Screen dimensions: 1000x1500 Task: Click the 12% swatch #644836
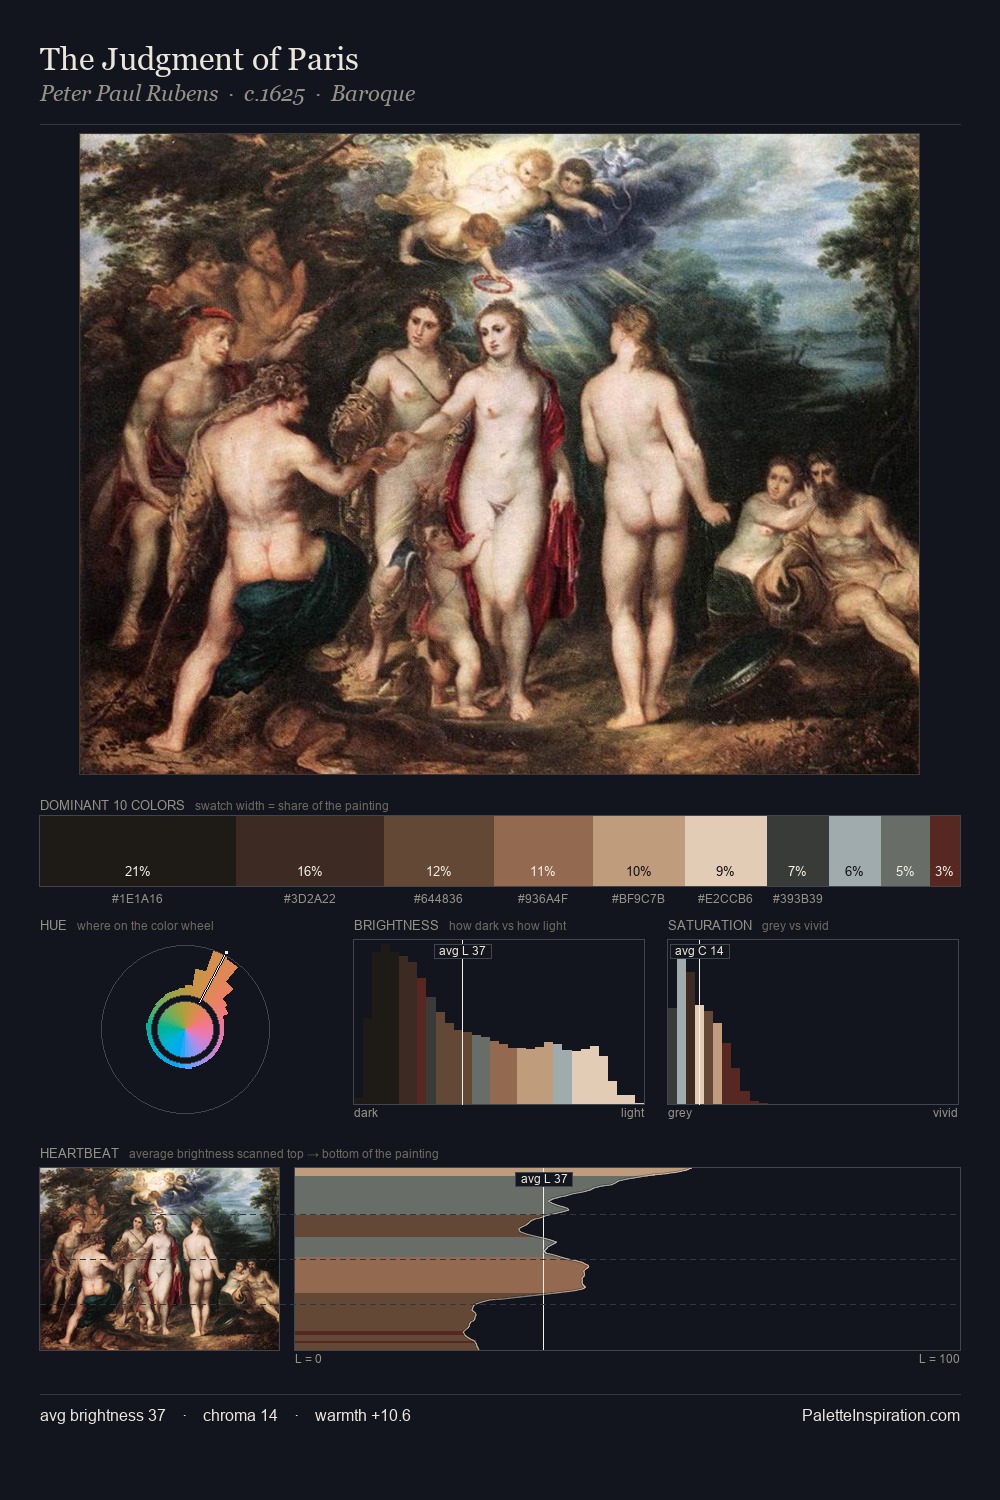tap(439, 851)
